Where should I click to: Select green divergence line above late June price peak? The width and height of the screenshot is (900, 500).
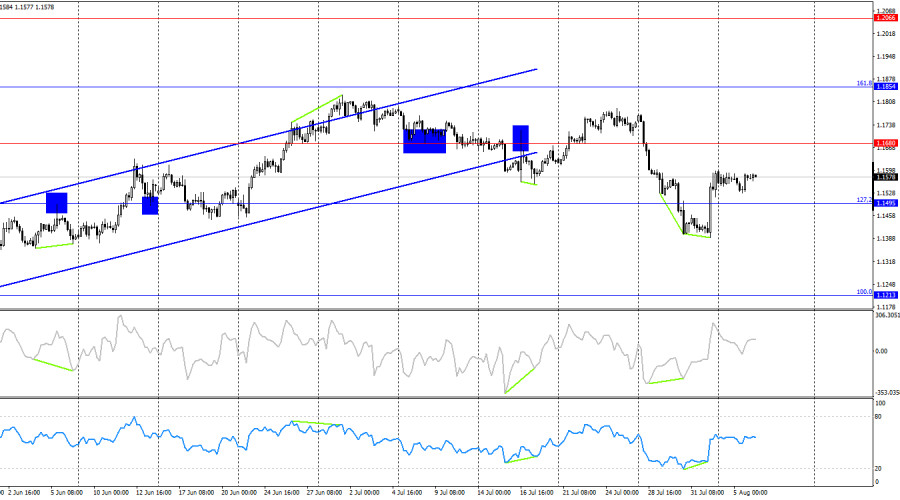tap(317, 109)
